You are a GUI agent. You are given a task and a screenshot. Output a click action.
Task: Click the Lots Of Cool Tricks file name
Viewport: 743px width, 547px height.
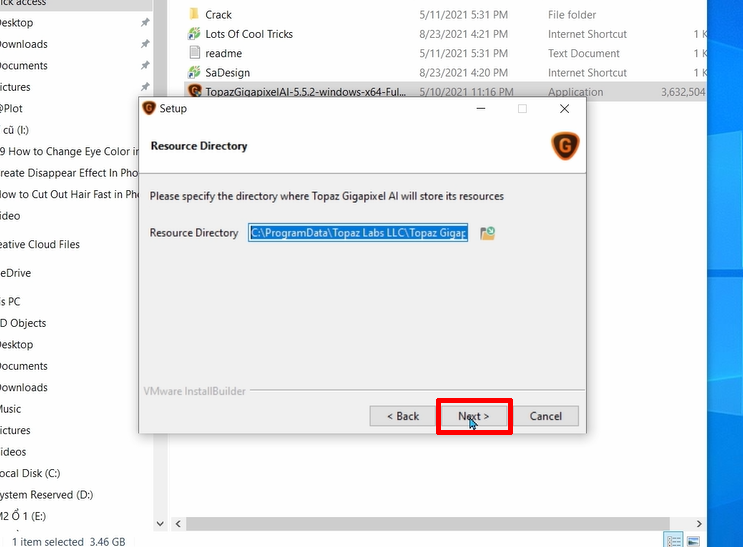tap(249, 34)
